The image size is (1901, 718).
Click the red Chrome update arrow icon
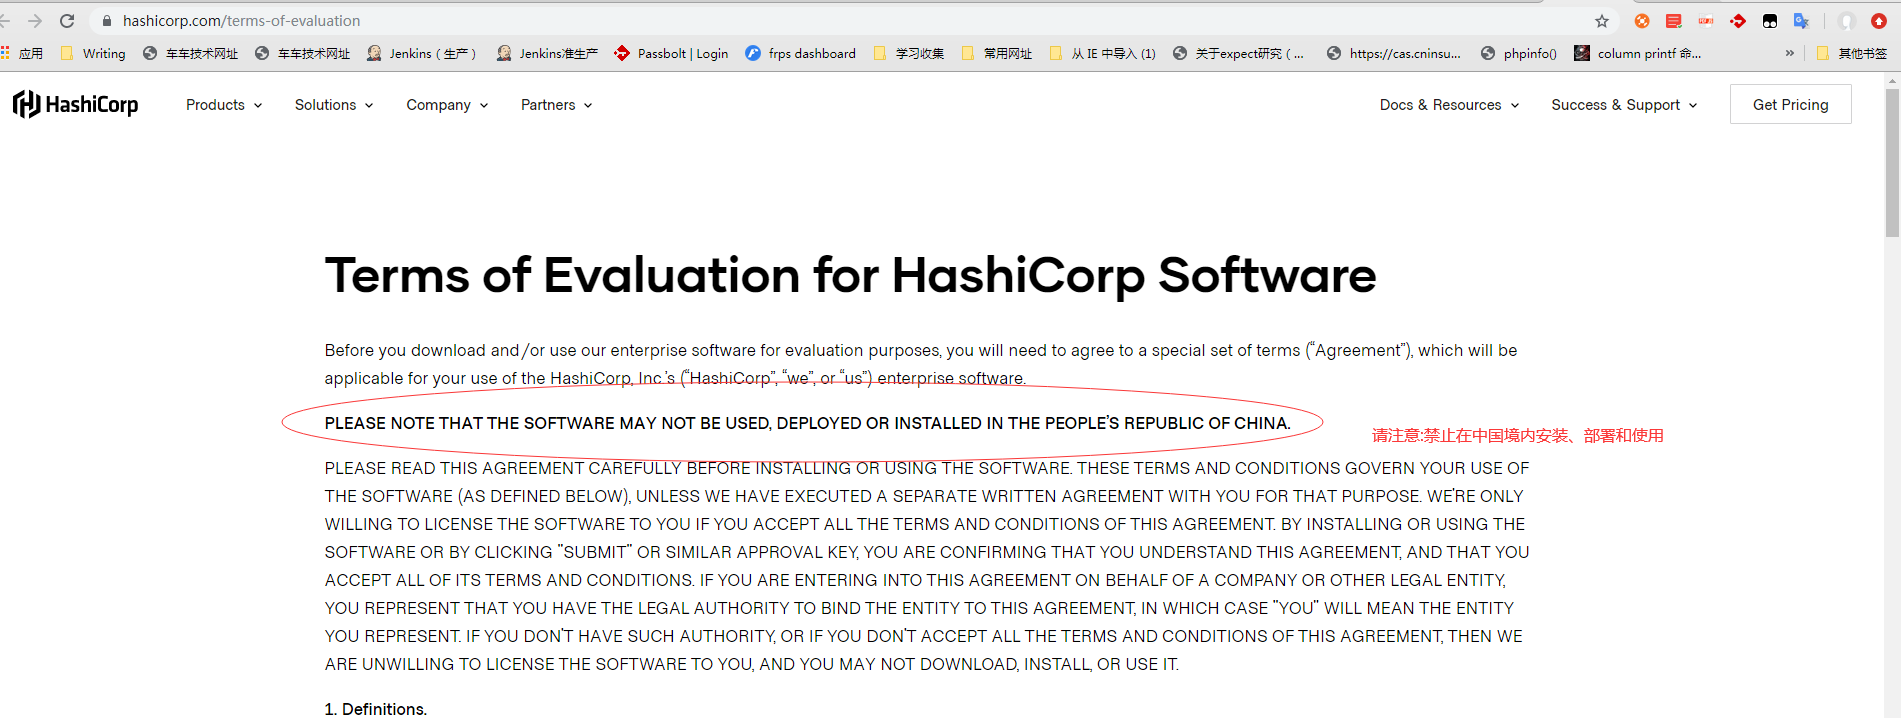tap(1879, 21)
